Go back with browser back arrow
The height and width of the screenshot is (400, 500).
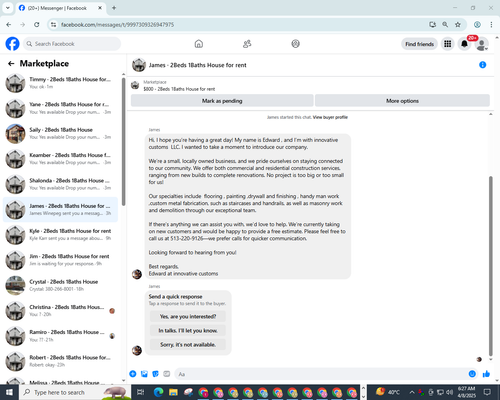pyautogui.click(x=9, y=25)
